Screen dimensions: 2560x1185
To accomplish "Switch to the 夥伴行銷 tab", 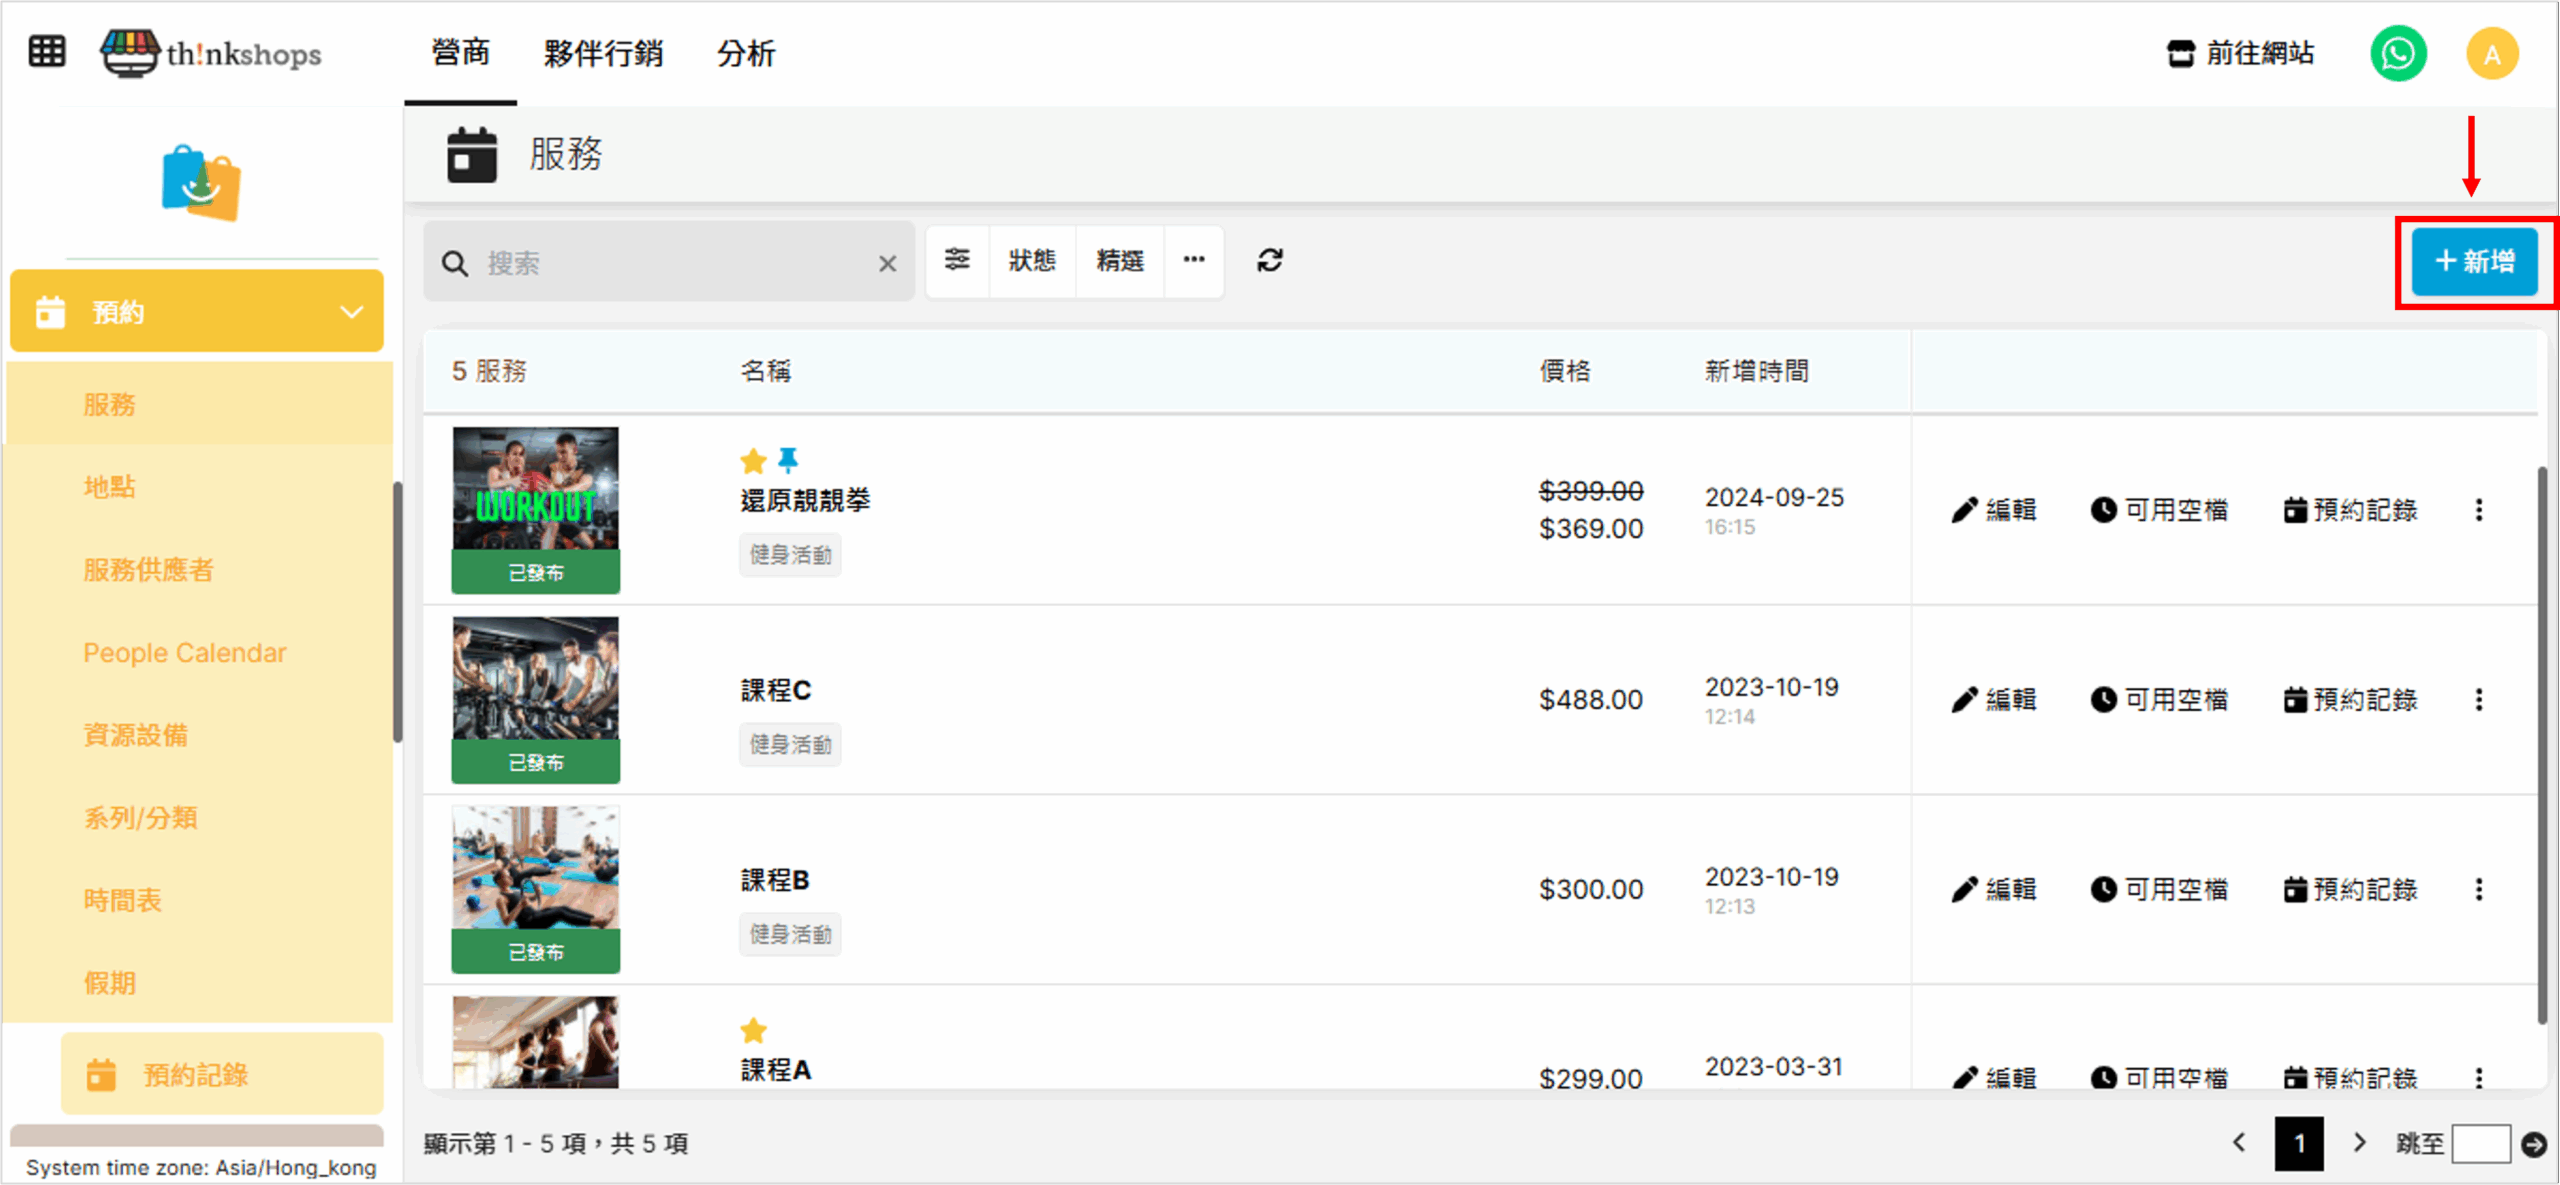I will pyautogui.click(x=603, y=54).
